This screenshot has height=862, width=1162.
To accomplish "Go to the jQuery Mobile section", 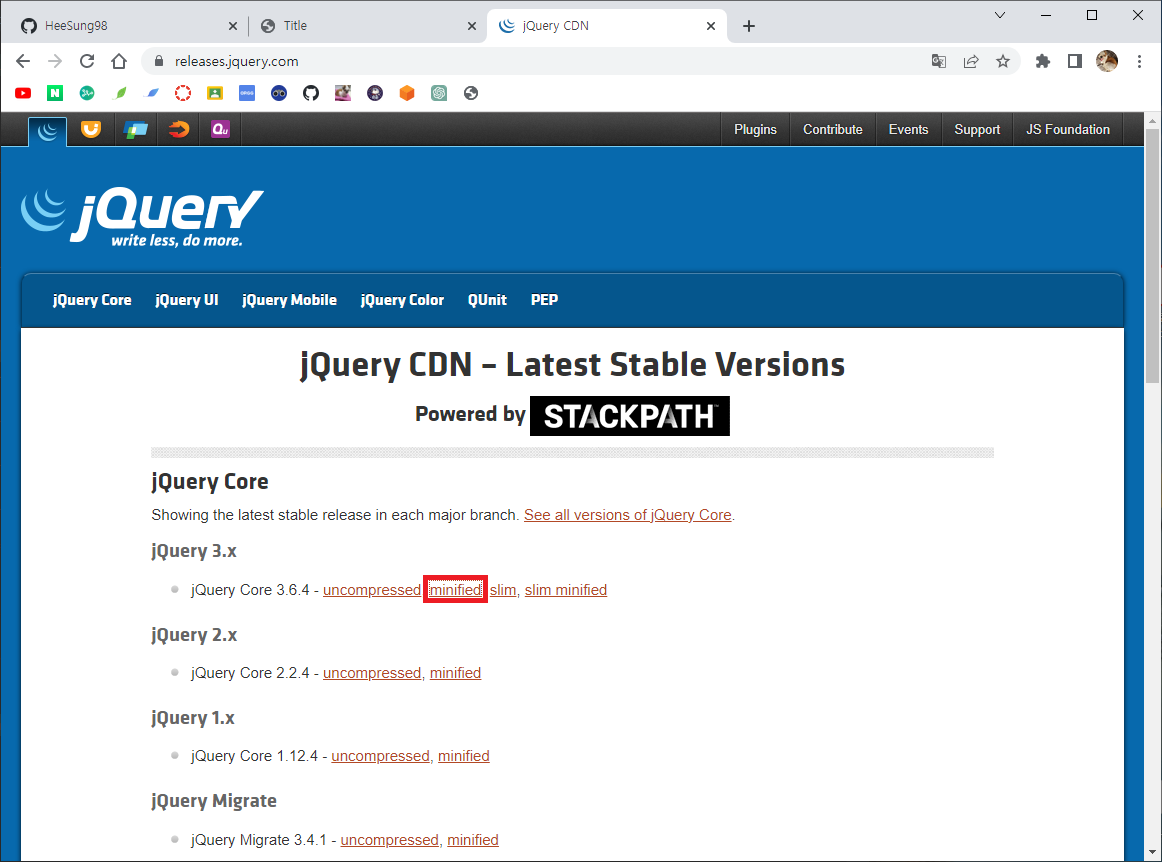I will click(290, 300).
